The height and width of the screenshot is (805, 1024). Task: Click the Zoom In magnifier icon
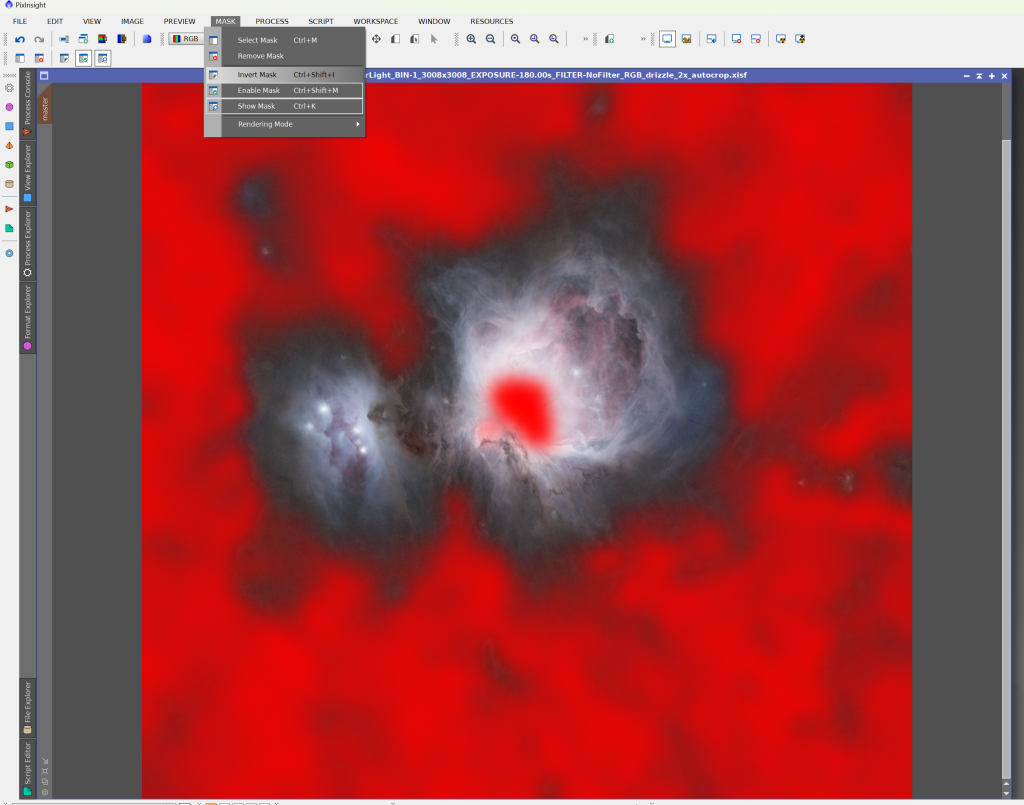pyautogui.click(x=471, y=39)
